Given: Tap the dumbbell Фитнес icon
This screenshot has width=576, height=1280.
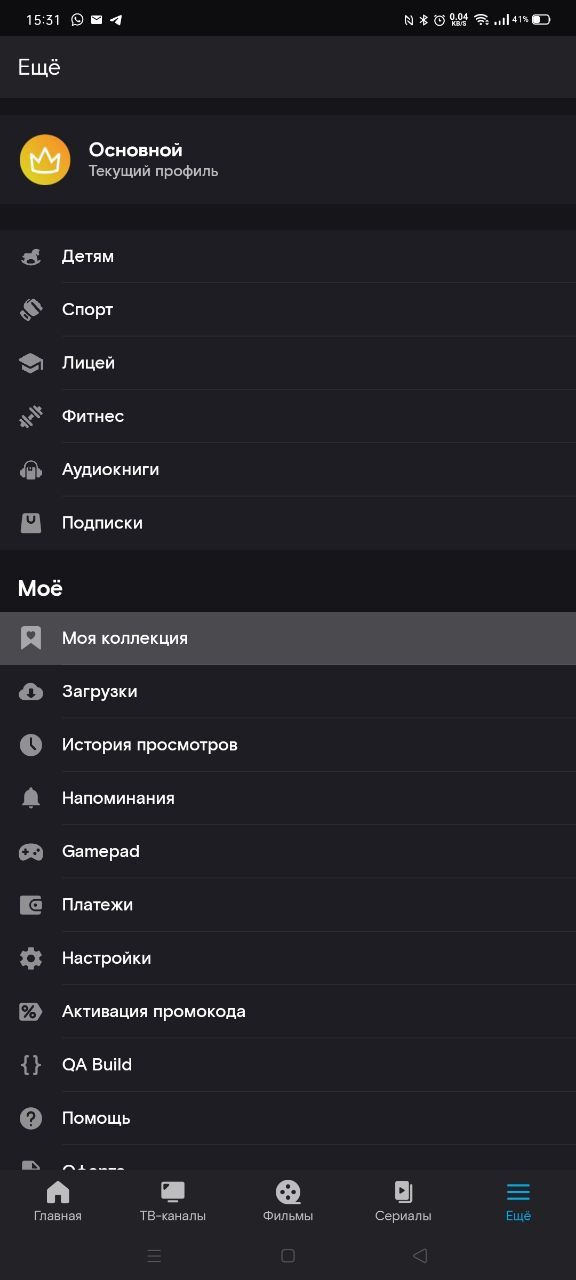Looking at the screenshot, I should (31, 416).
